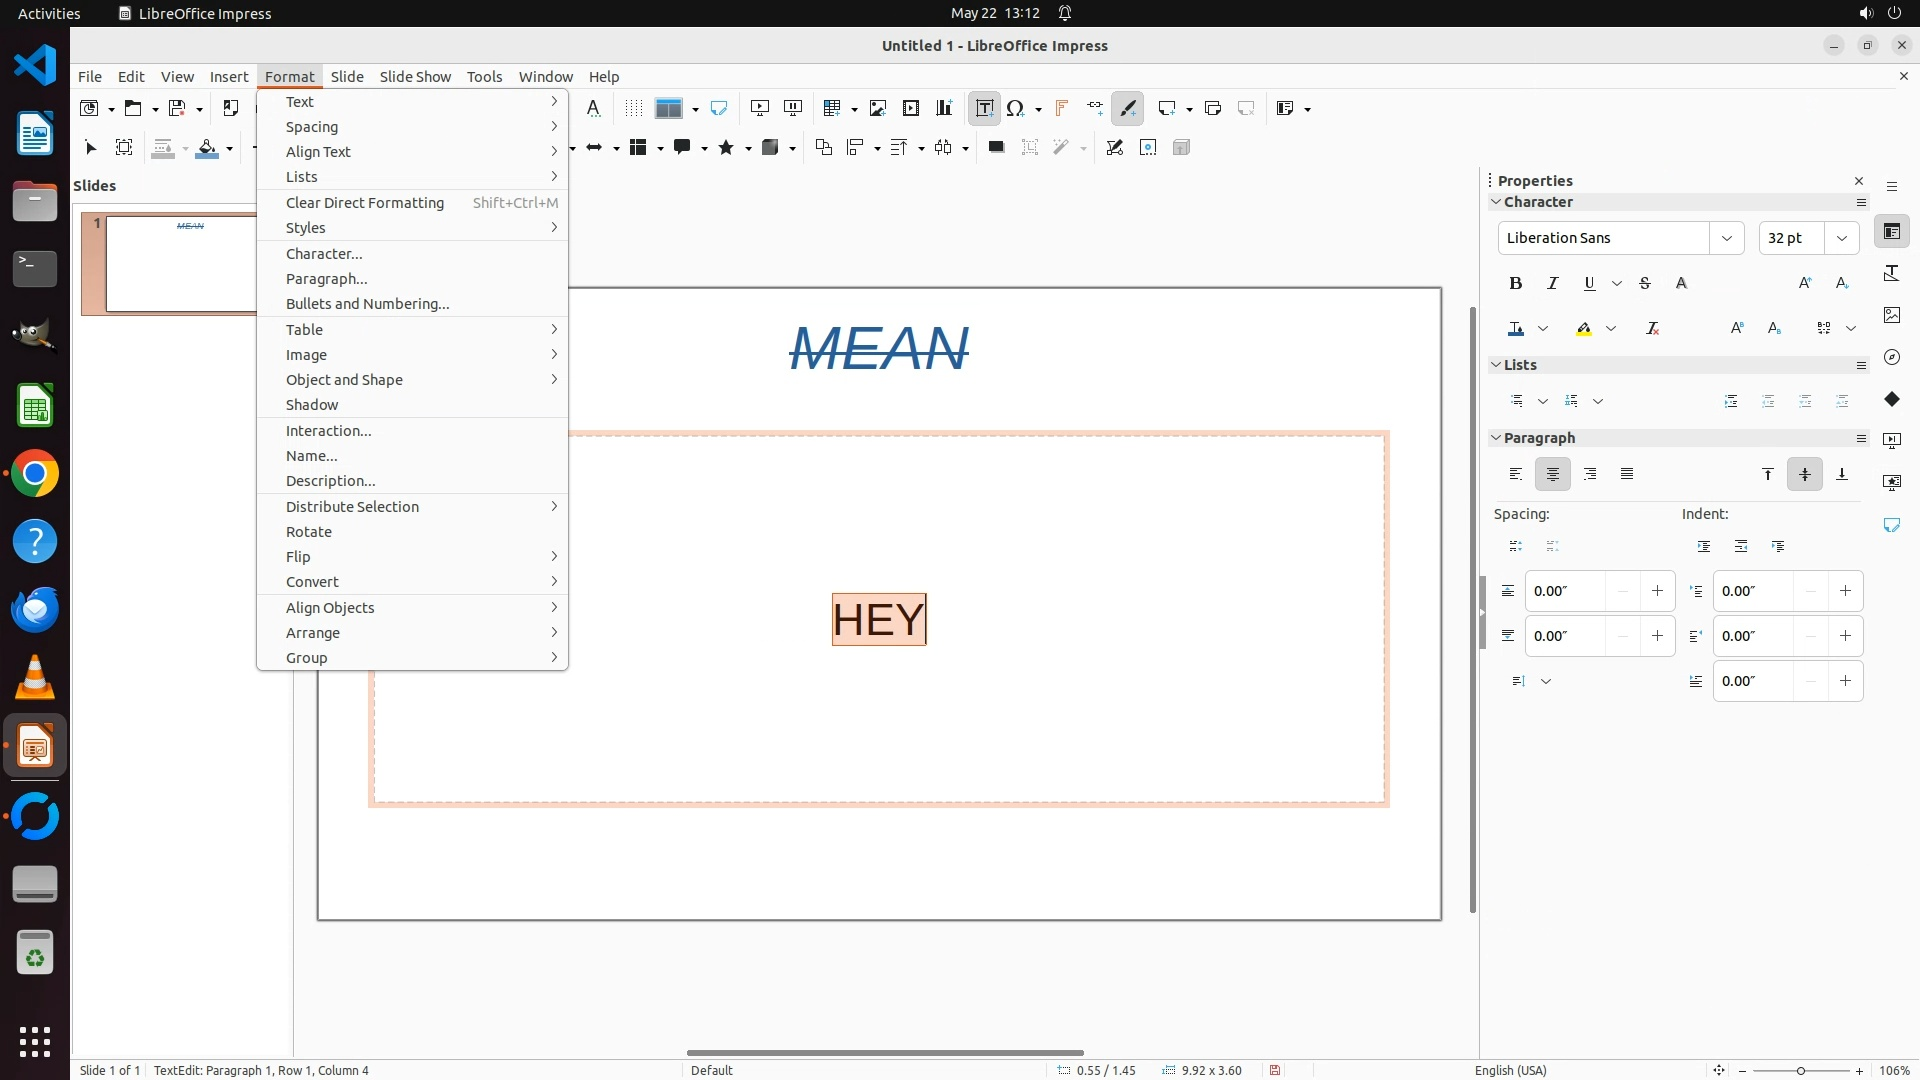Toggle Italic formatting in the sidebar

point(1553,284)
